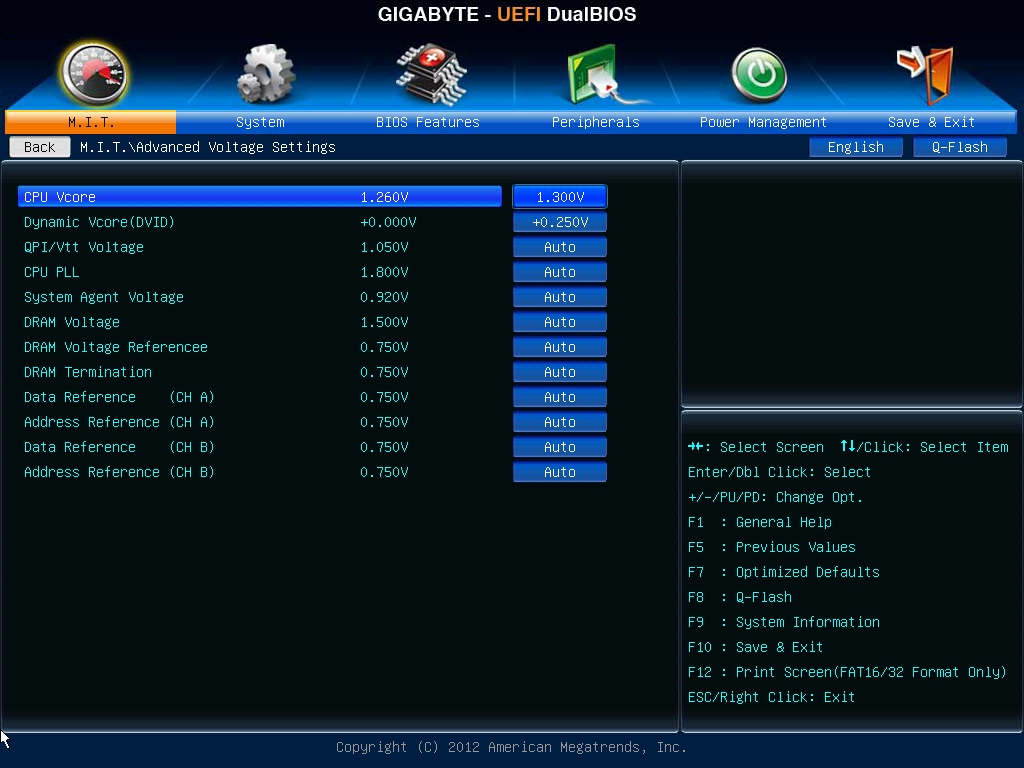Viewport: 1024px width, 768px height.
Task: Select the Data Reference (CH B) label
Action: tap(119, 447)
